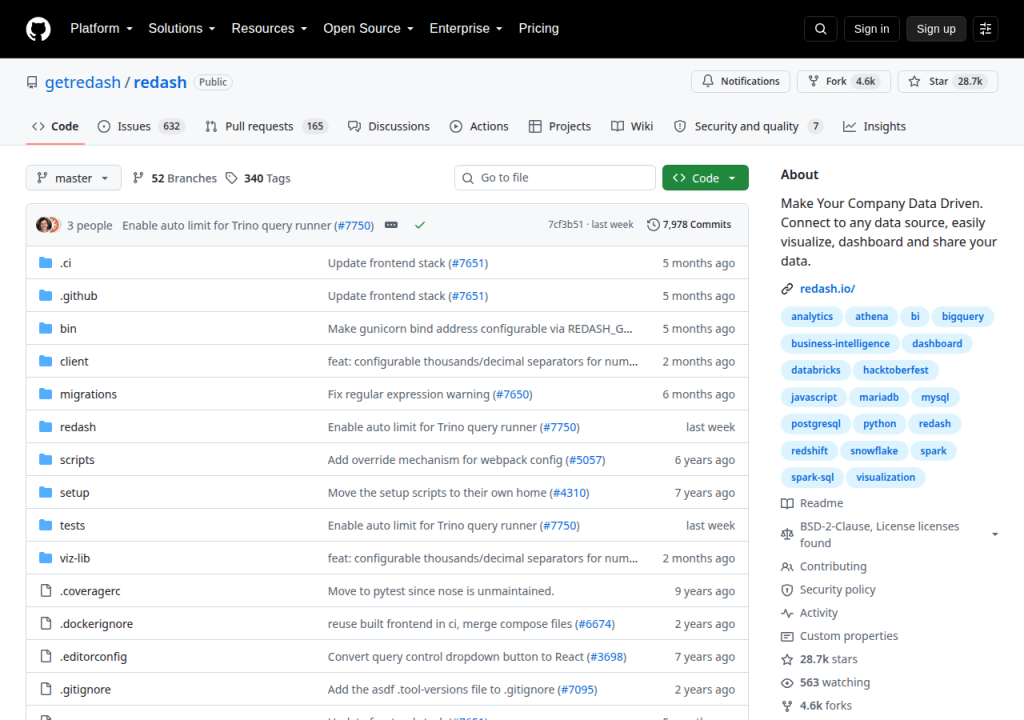Expand the Platform menu
This screenshot has height=720, width=1024.
(101, 29)
